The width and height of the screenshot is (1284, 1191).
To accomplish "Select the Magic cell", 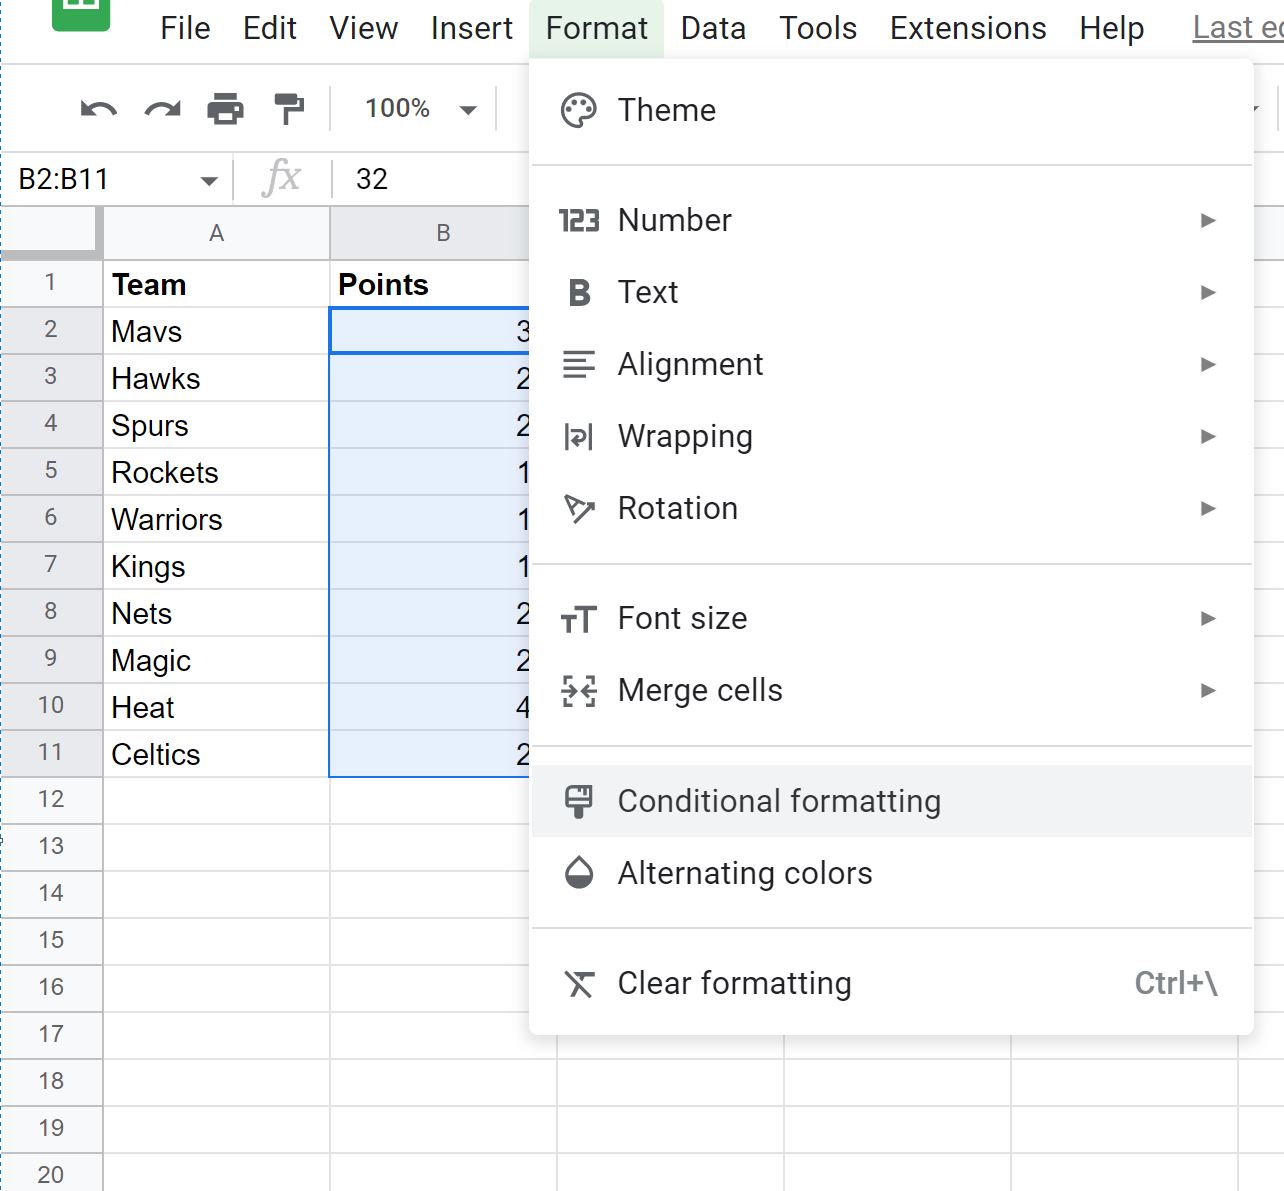I will point(216,660).
